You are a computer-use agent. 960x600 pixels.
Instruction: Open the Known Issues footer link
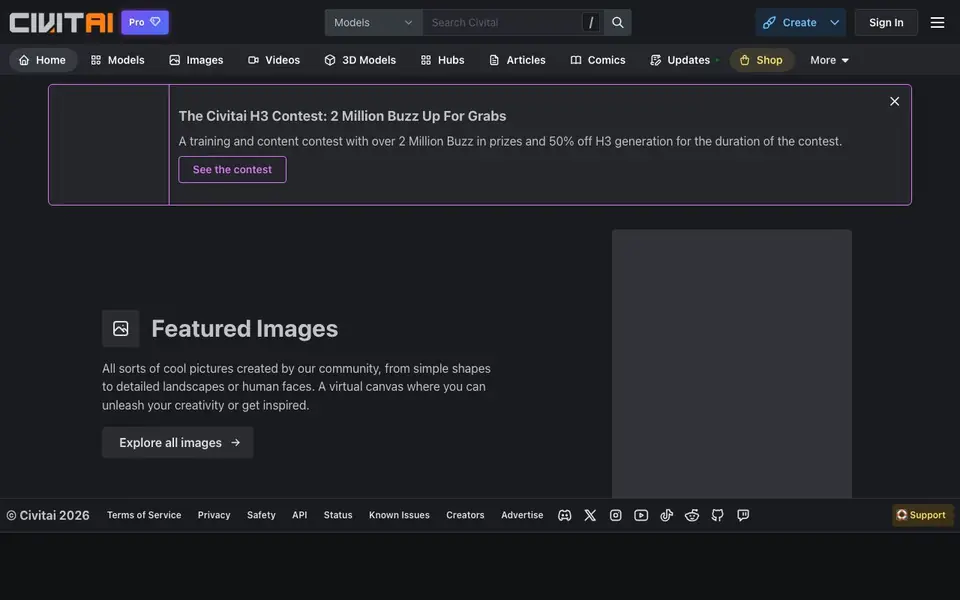click(399, 515)
